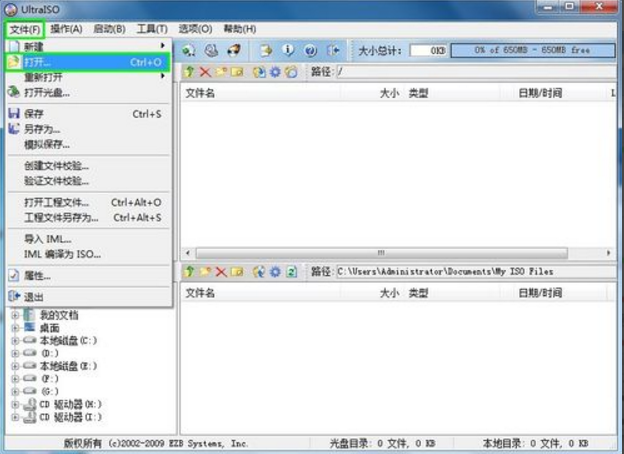
Task: Click the mount to virtual drive icon
Action: click(211, 51)
